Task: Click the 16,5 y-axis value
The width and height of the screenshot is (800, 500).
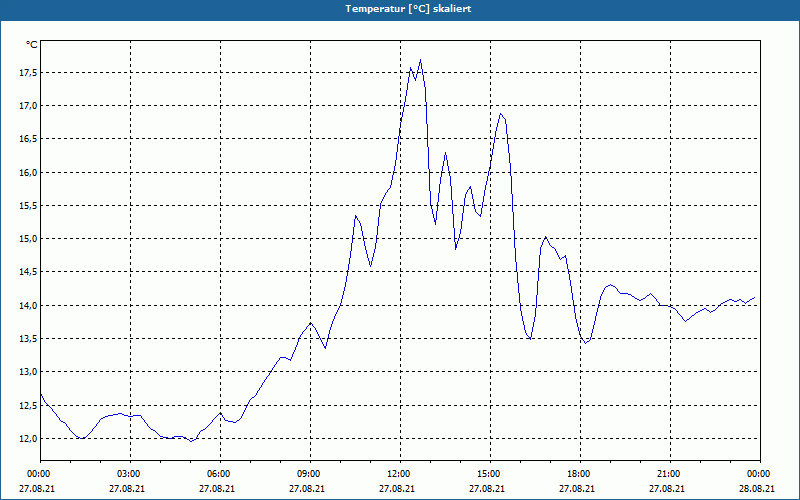Action: point(28,139)
